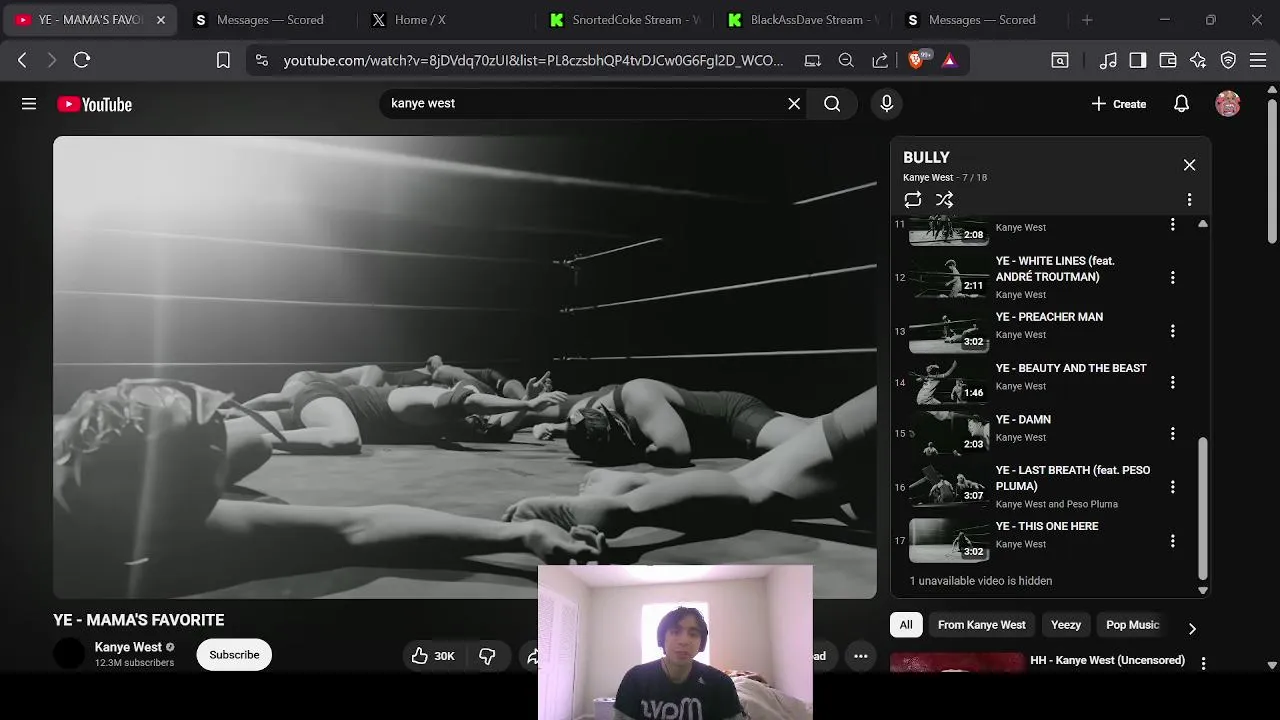Click the page vertical scrollbar
This screenshot has width=1280, height=720.
[x=1272, y=170]
